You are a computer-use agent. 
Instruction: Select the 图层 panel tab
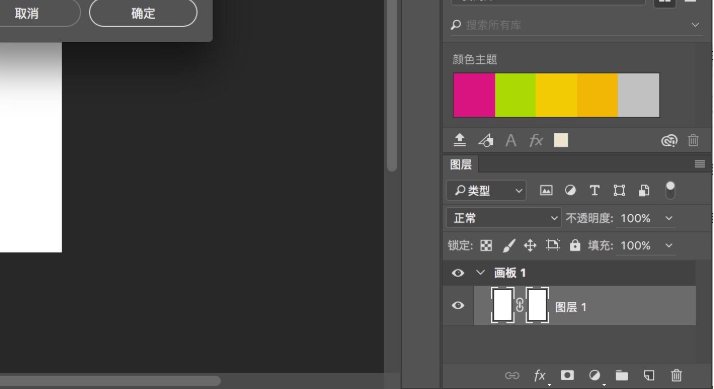tap(461, 164)
